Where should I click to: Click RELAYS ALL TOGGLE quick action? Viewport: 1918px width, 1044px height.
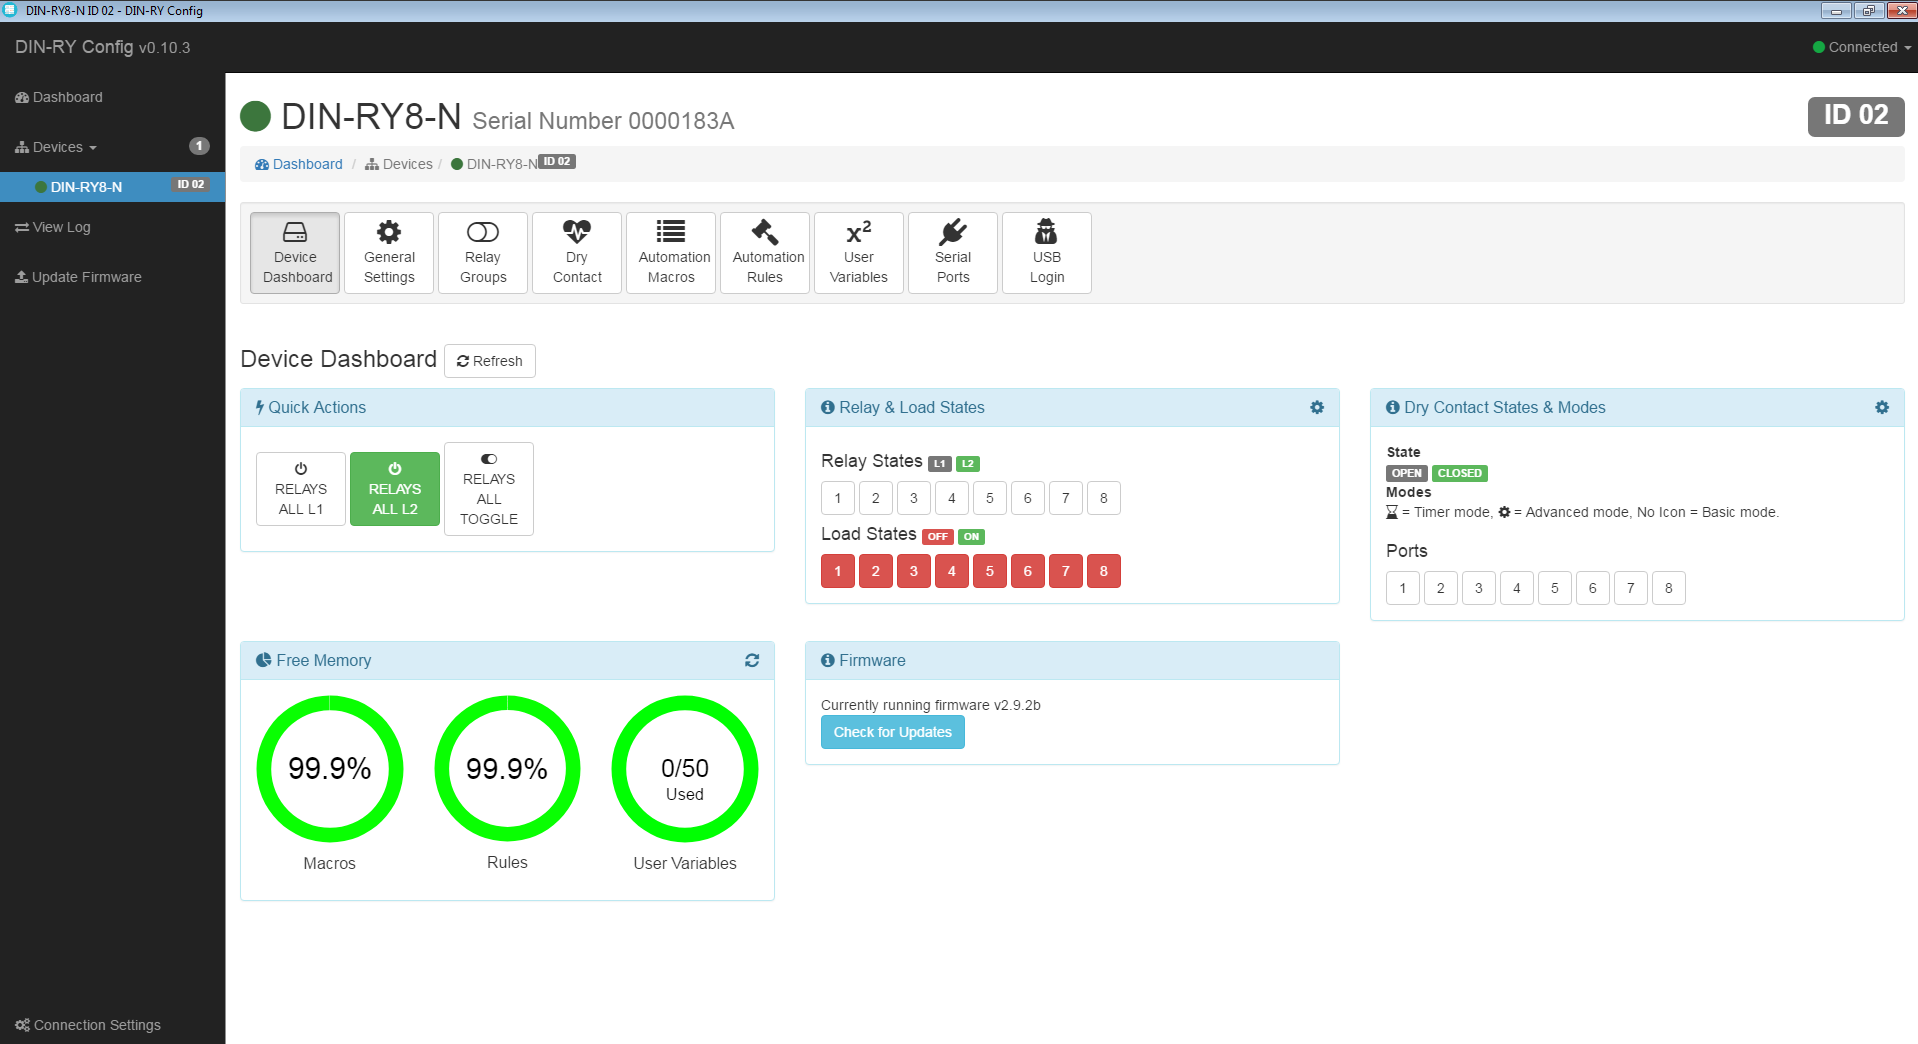coord(488,489)
